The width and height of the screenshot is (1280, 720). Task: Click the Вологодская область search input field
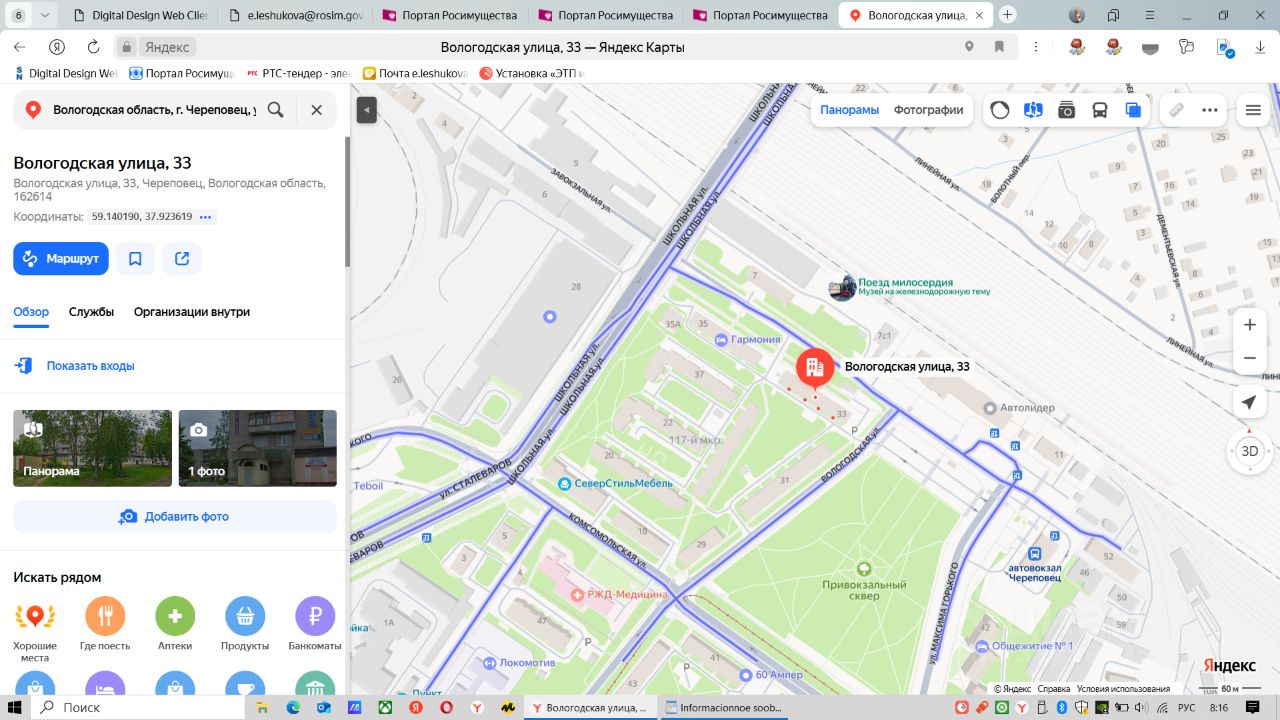[x=155, y=110]
